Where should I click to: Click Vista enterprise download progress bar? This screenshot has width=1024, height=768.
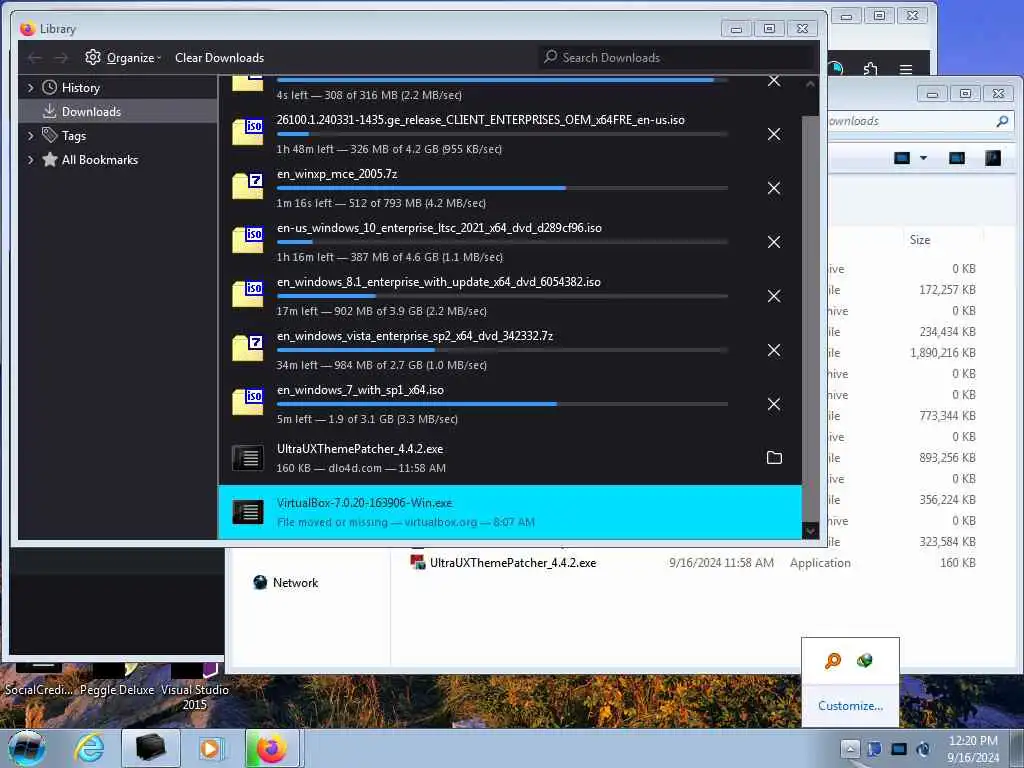pos(502,350)
